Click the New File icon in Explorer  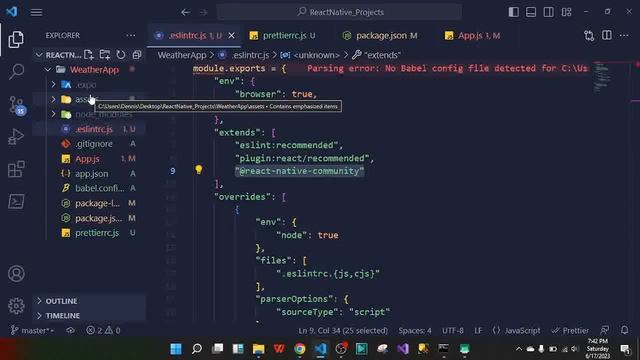[x=89, y=55]
